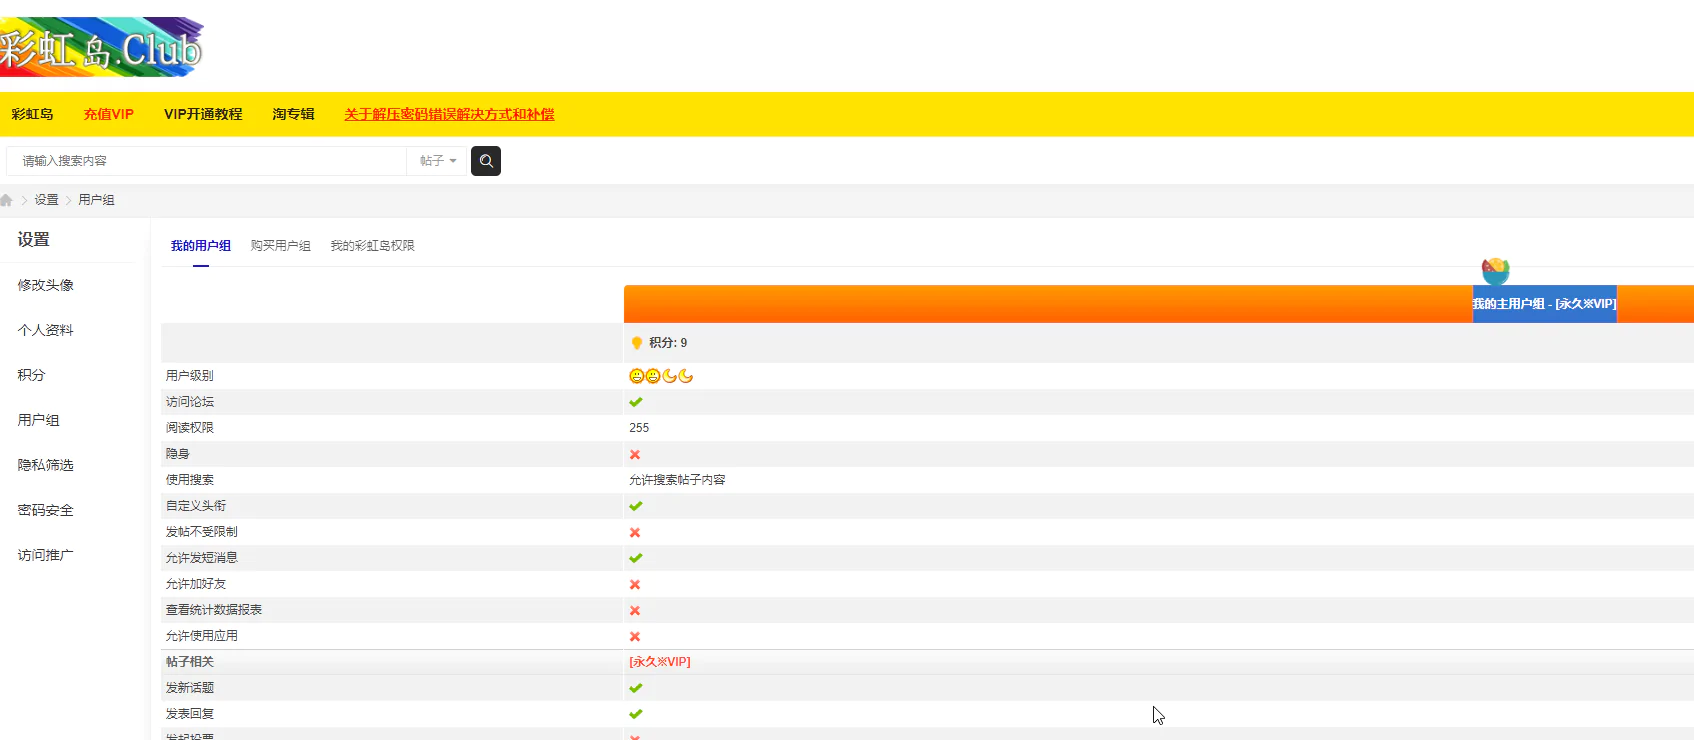Open 充值VIP navigation item
The width and height of the screenshot is (1694, 740).
click(109, 114)
